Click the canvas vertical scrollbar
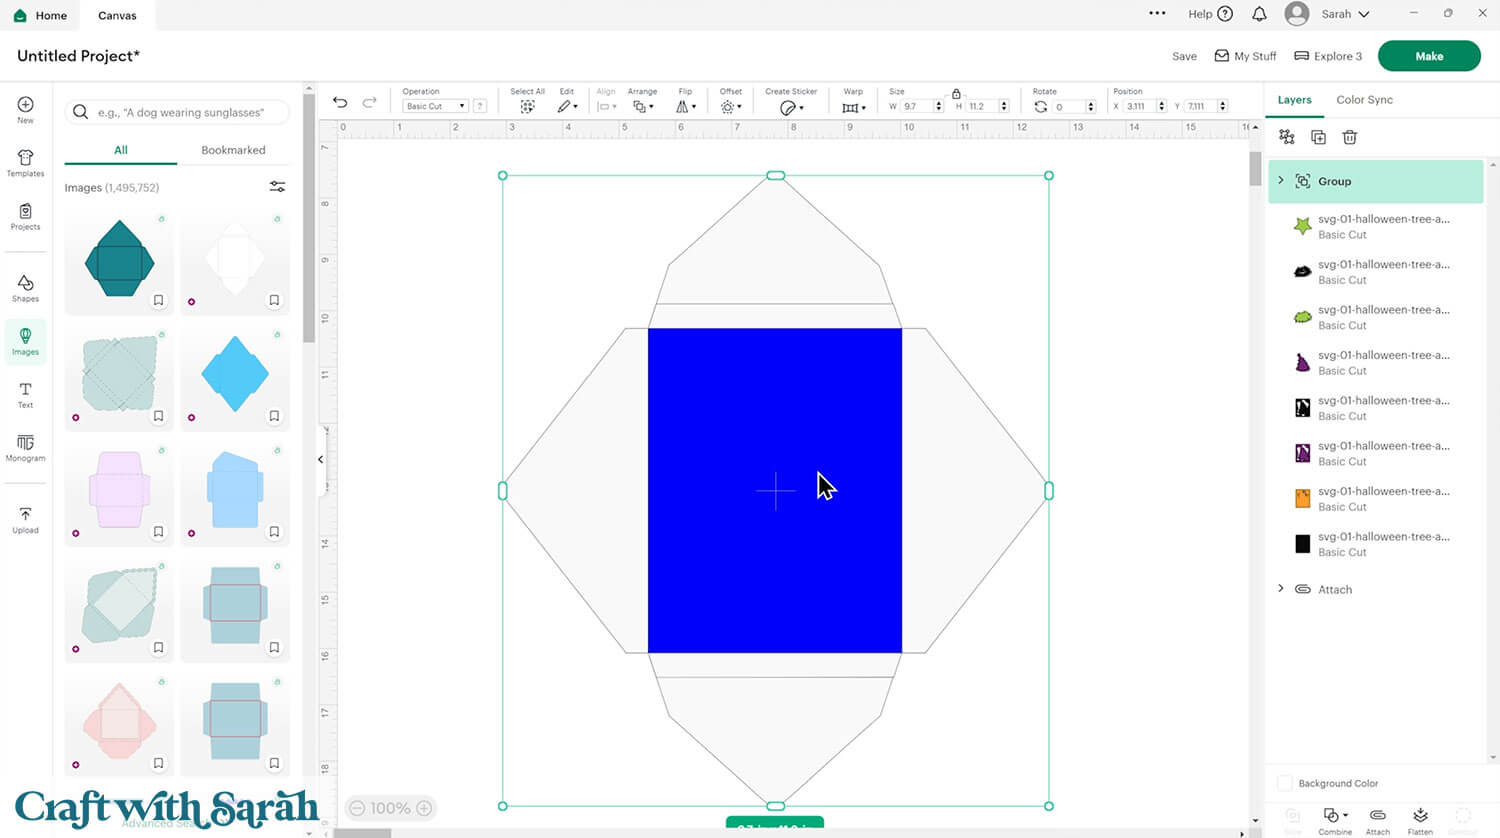 coord(1255,169)
